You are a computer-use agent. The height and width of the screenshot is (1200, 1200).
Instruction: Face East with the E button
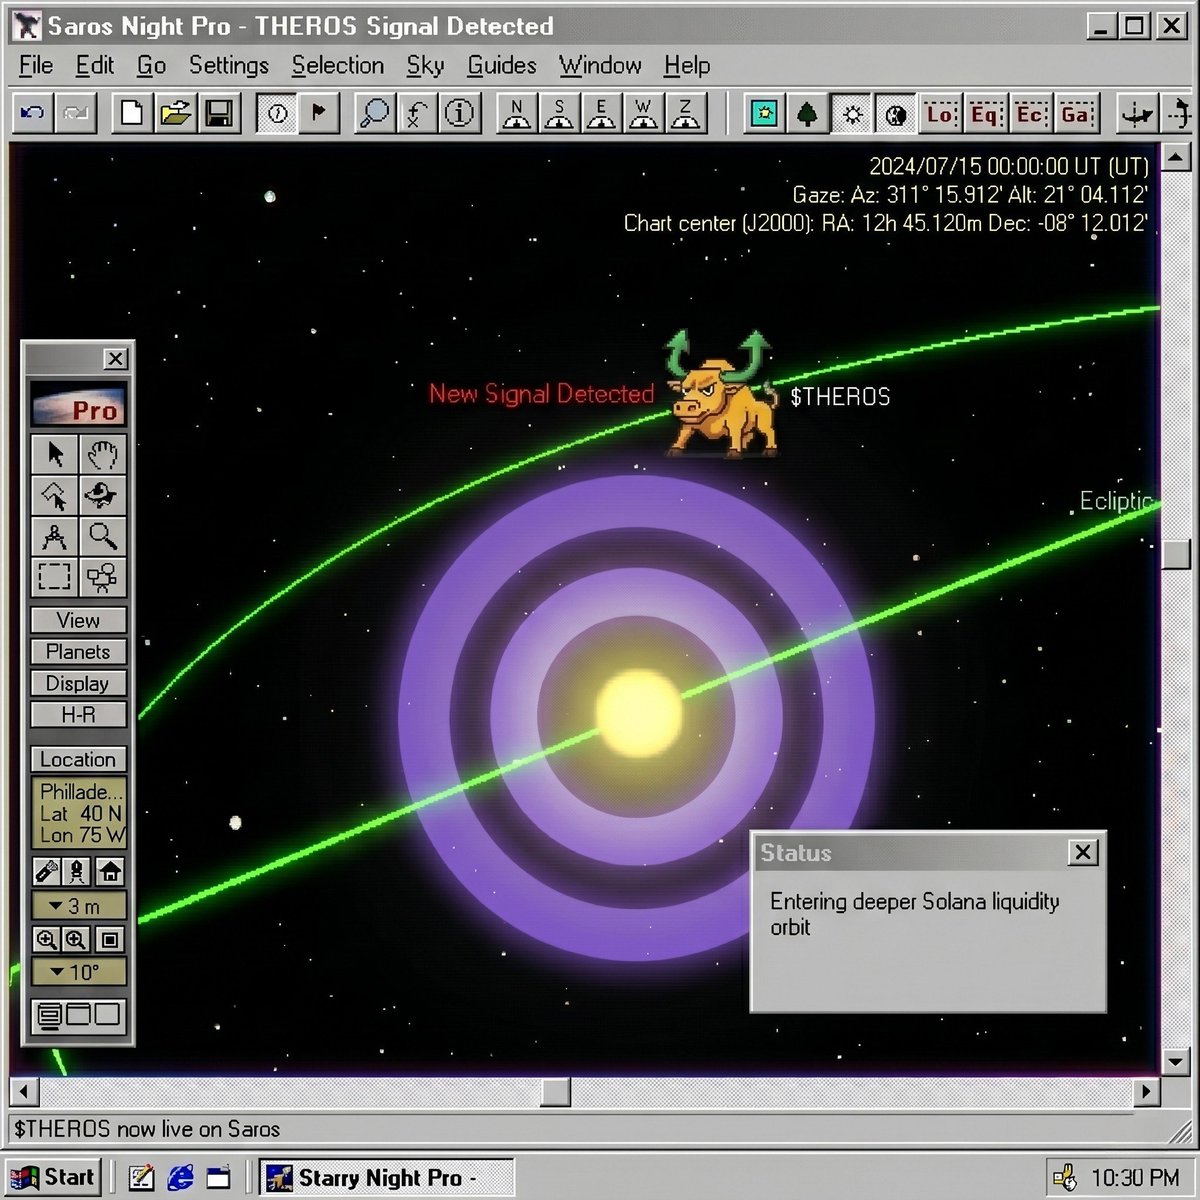[601, 114]
